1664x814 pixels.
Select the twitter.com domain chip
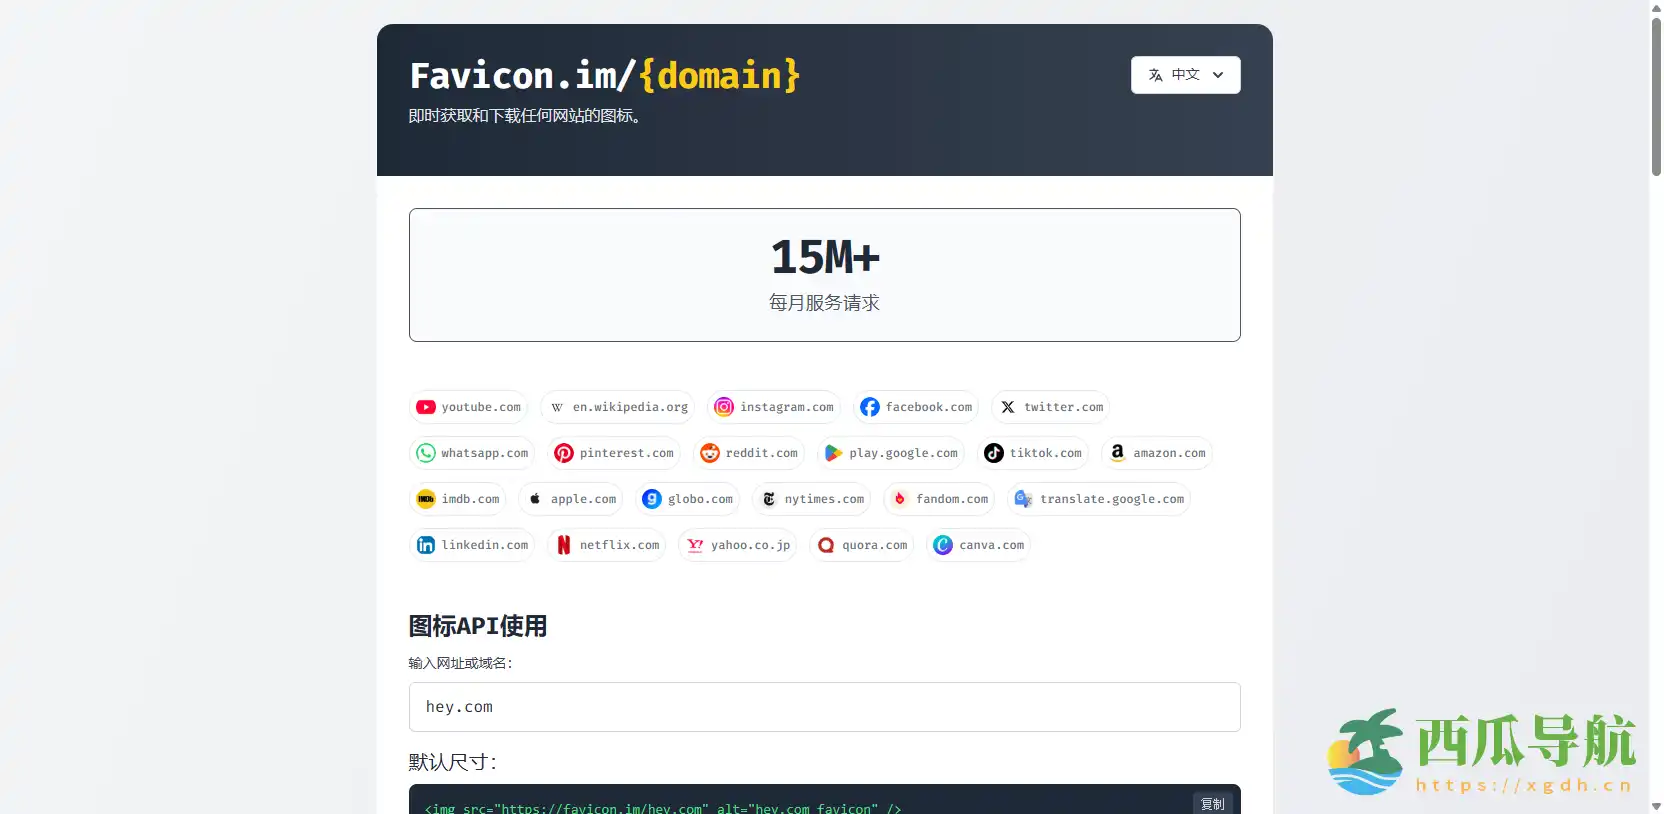point(1050,407)
